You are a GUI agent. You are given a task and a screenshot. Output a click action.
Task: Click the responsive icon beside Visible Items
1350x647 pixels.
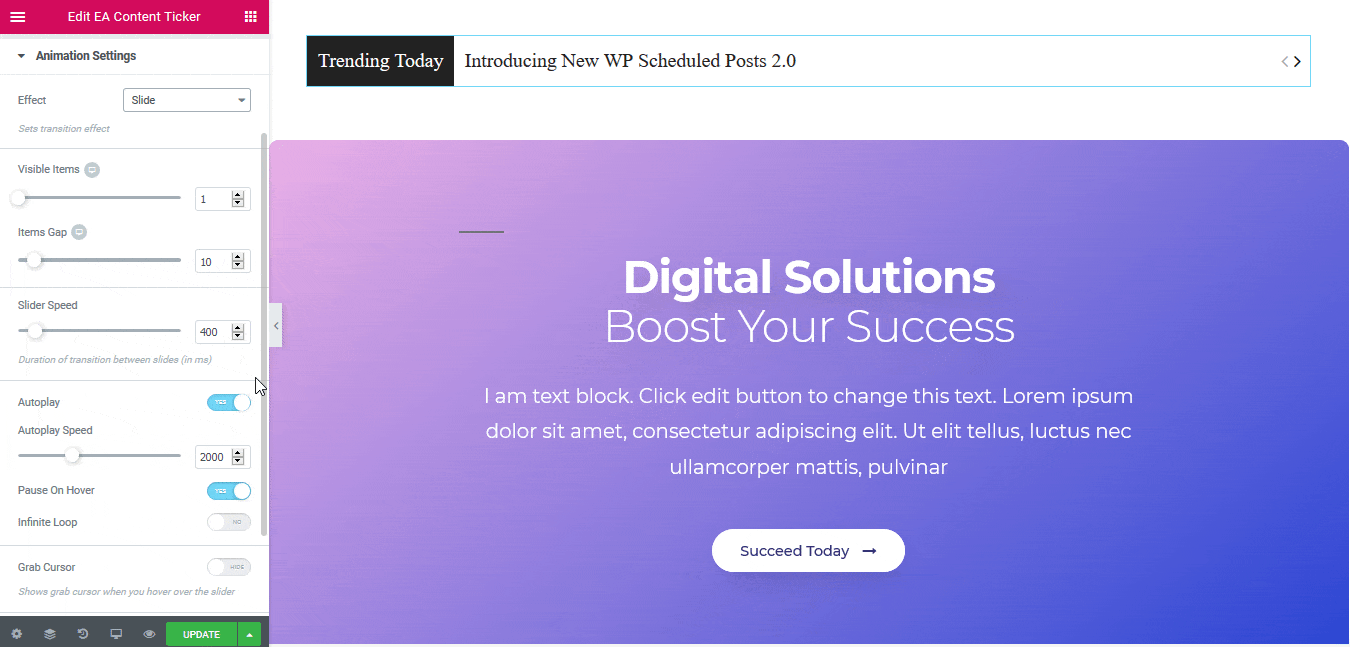tap(92, 170)
